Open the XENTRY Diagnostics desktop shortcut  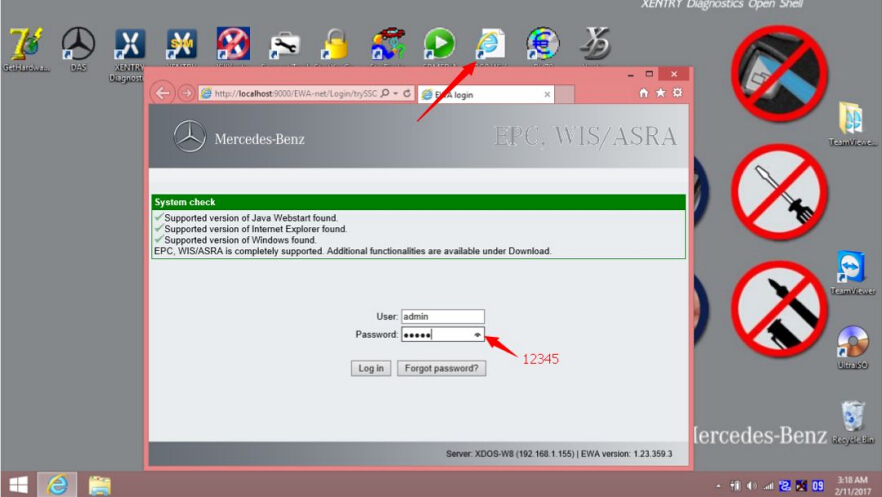130,44
